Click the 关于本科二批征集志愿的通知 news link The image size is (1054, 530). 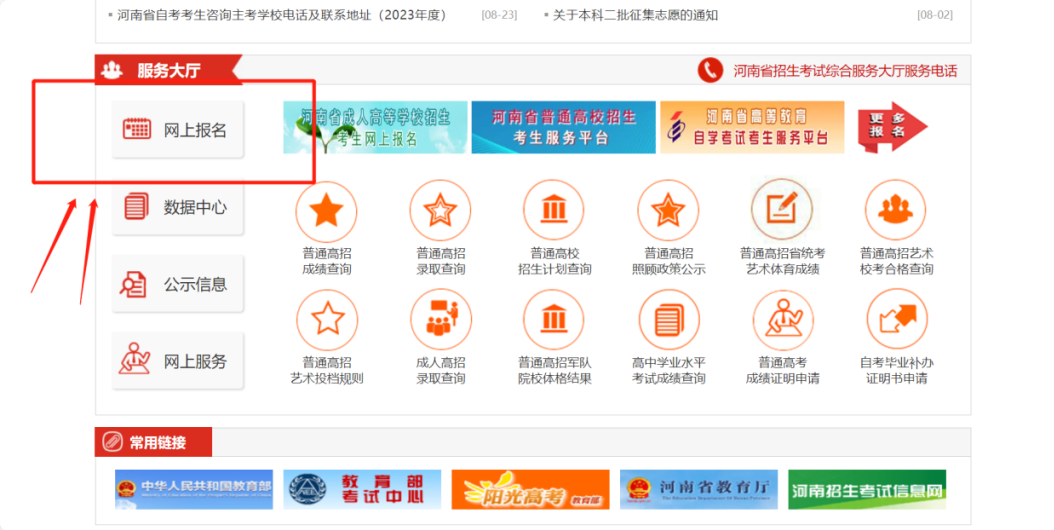pyautogui.click(x=635, y=15)
